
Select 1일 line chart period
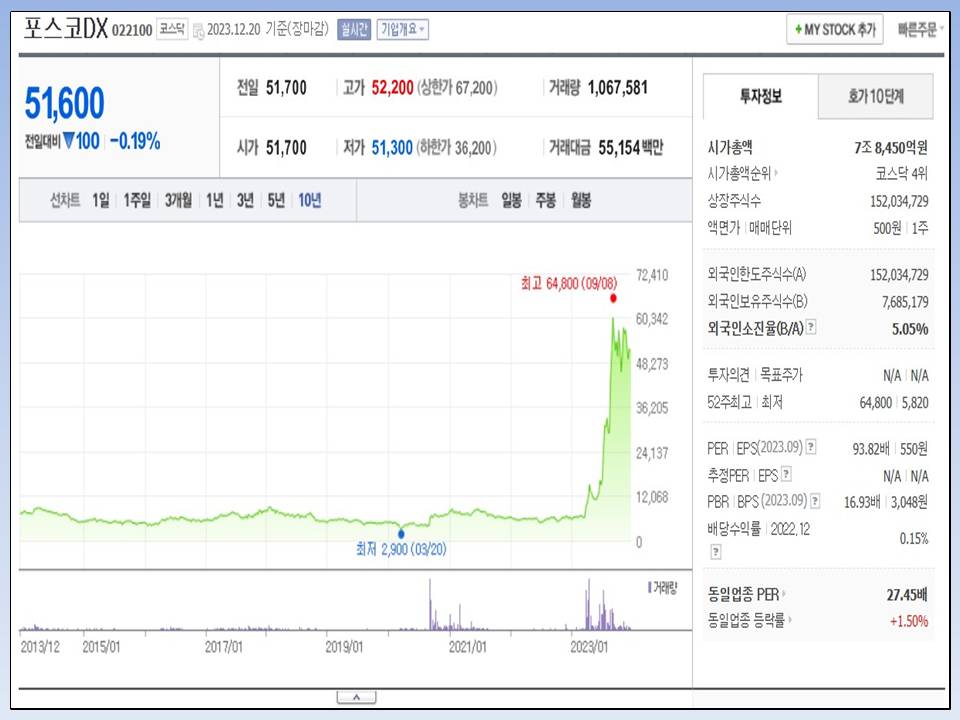(100, 200)
